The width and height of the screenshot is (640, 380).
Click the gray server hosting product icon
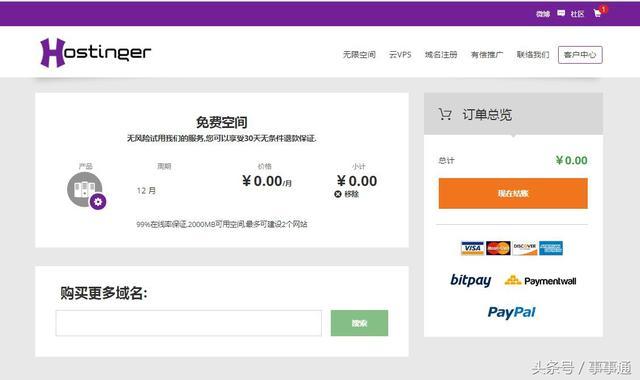(84, 189)
